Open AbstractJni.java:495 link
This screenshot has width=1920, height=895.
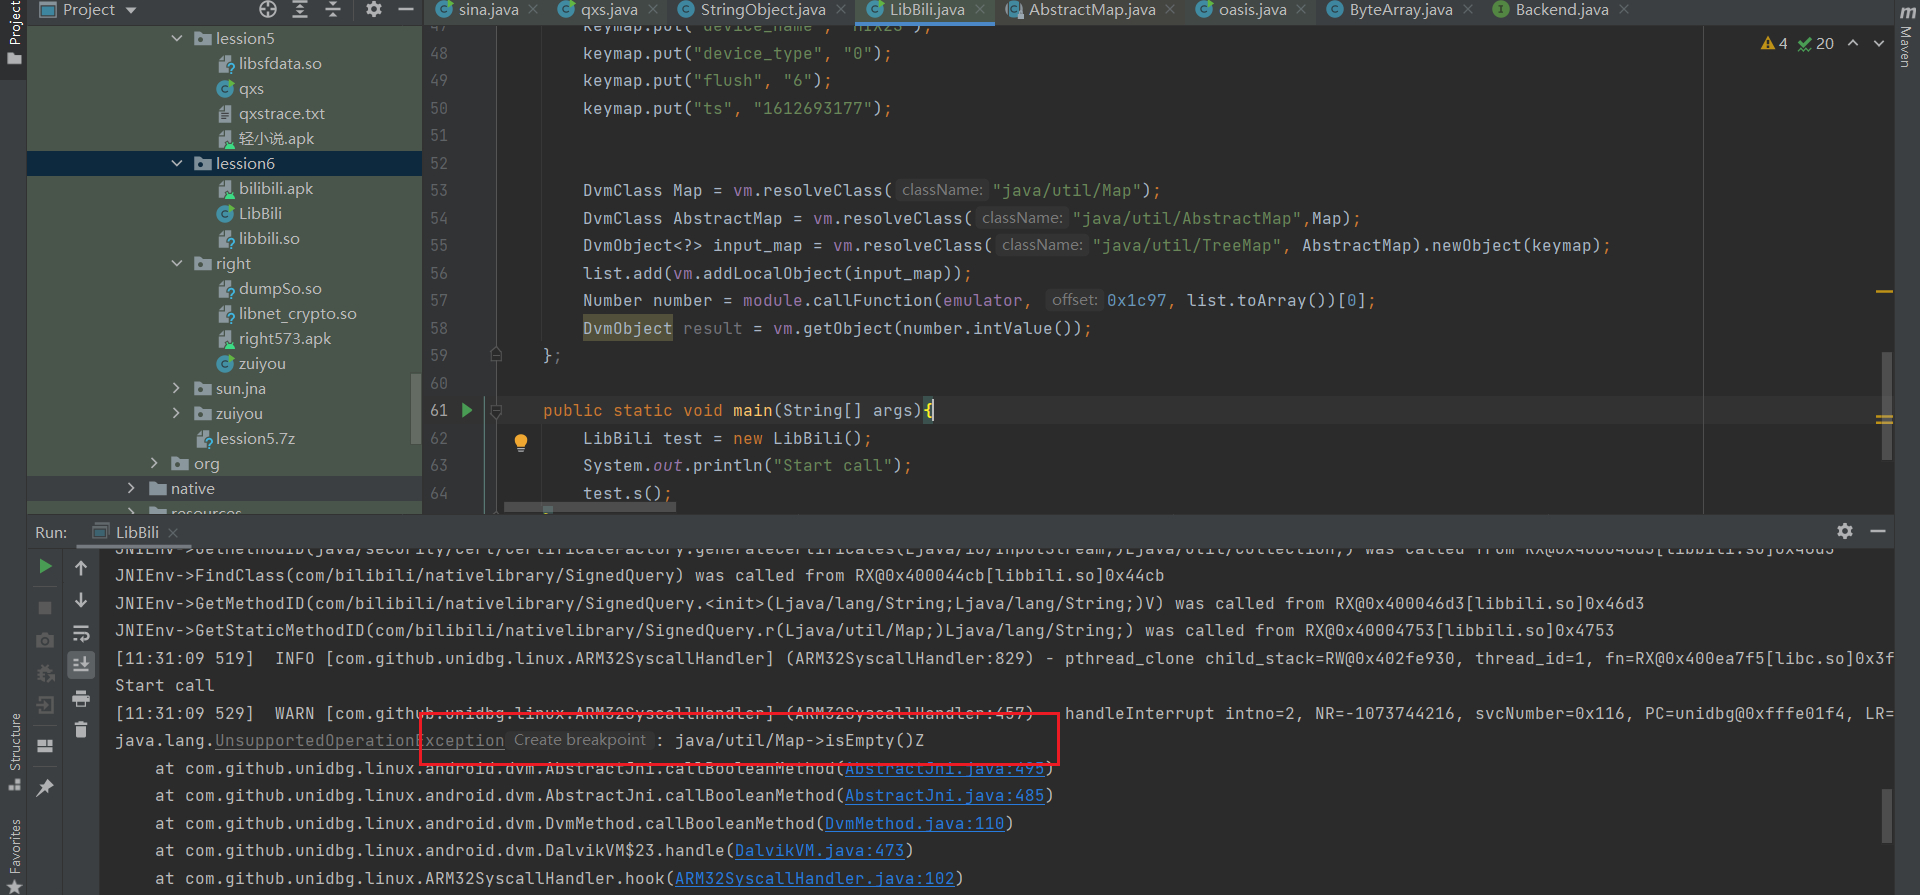944,768
